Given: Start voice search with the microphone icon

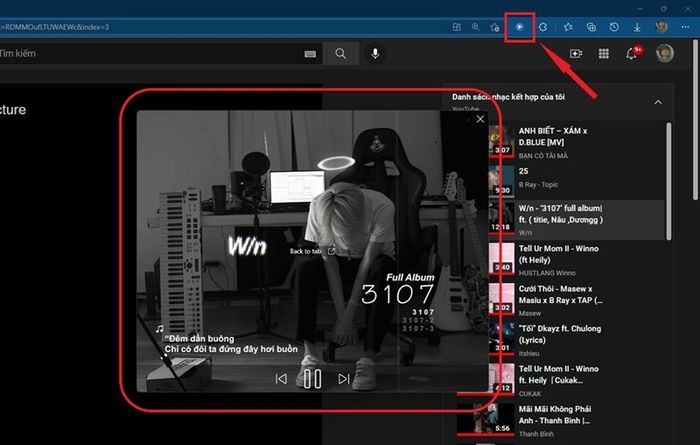Looking at the screenshot, I should pyautogui.click(x=375, y=54).
